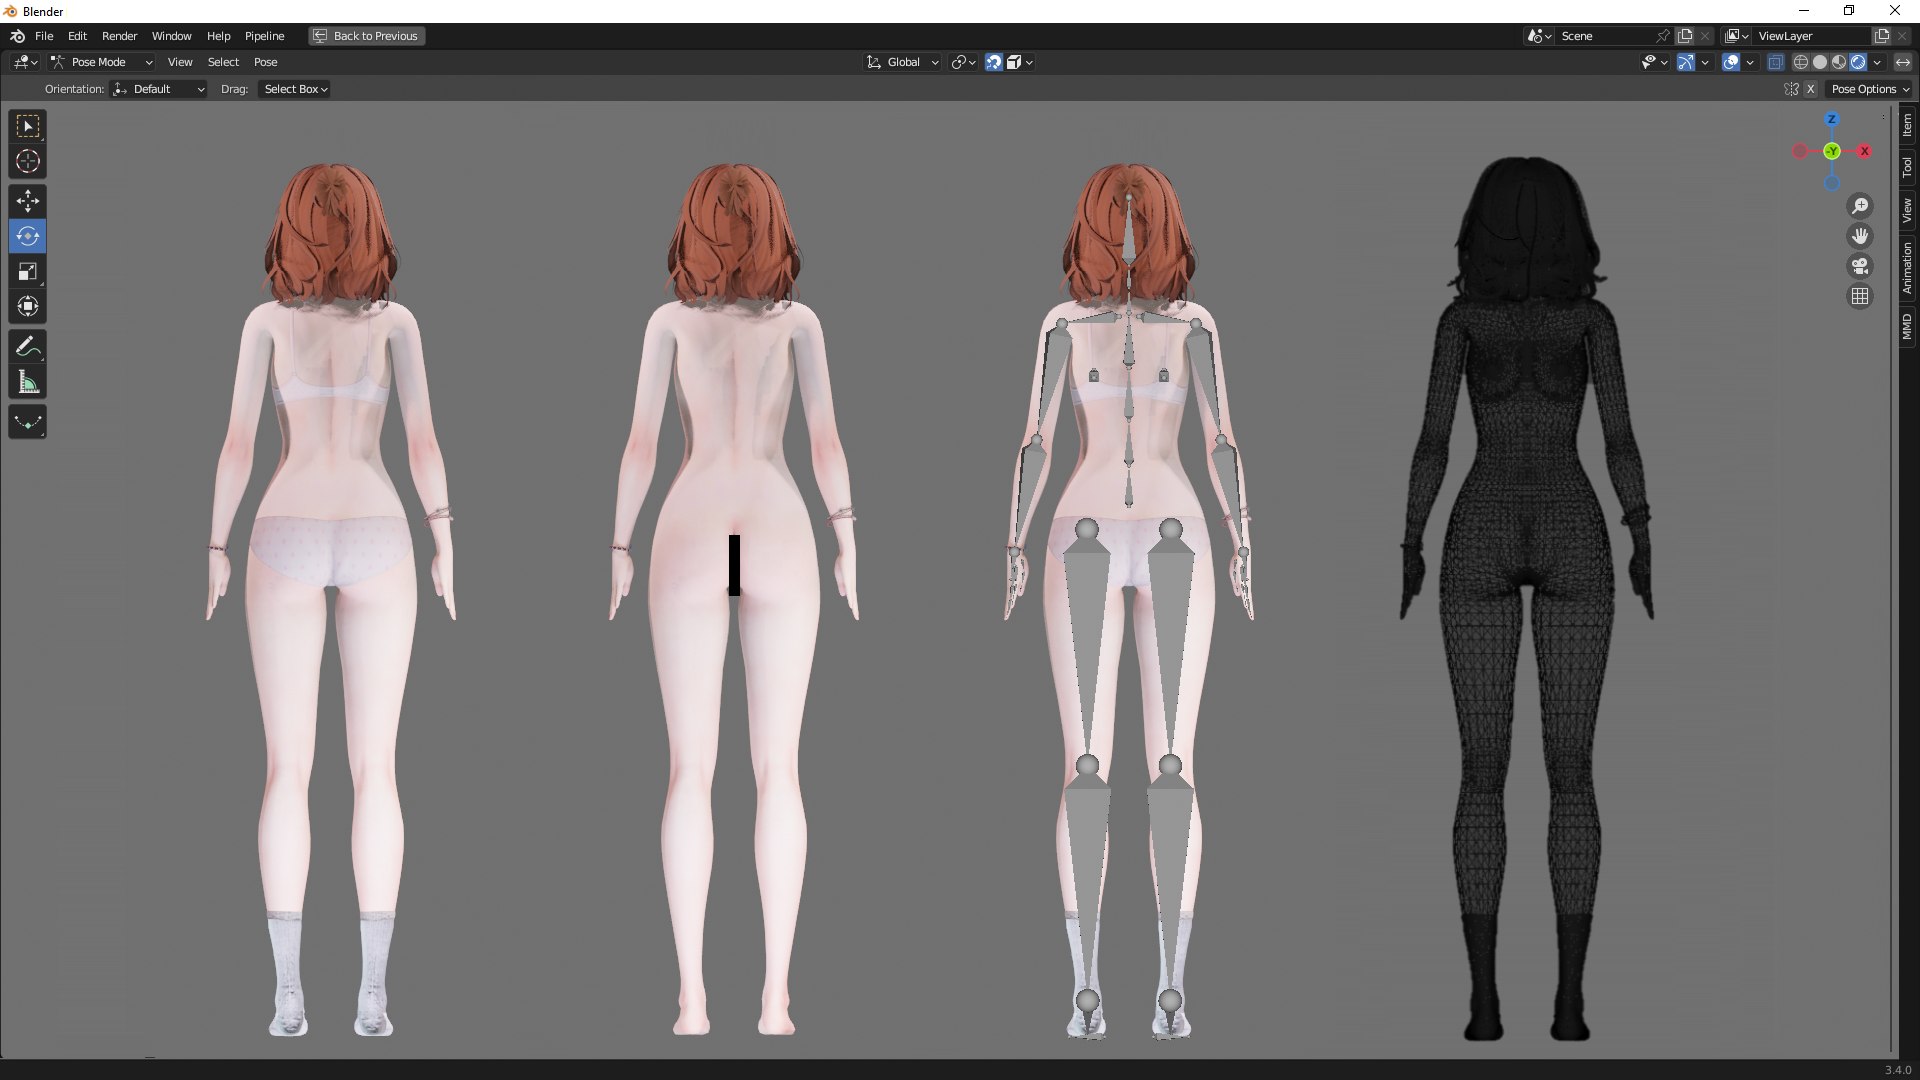
Task: Expand the Pose Options dropdown
Action: click(x=1869, y=89)
